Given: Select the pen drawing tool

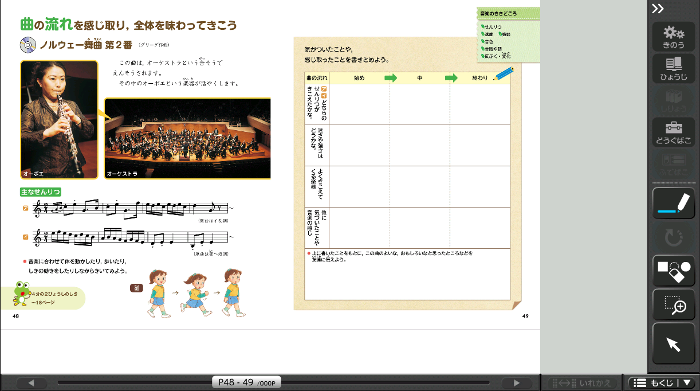Looking at the screenshot, I should click(x=673, y=204).
